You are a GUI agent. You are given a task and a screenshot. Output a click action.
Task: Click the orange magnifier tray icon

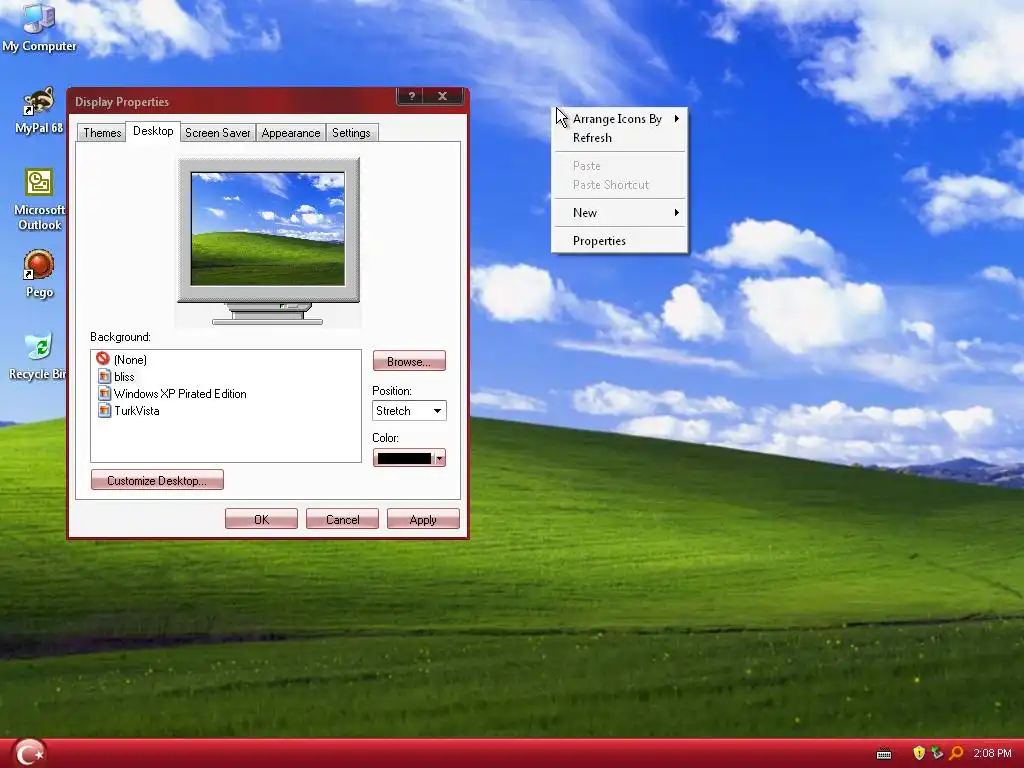(x=956, y=753)
